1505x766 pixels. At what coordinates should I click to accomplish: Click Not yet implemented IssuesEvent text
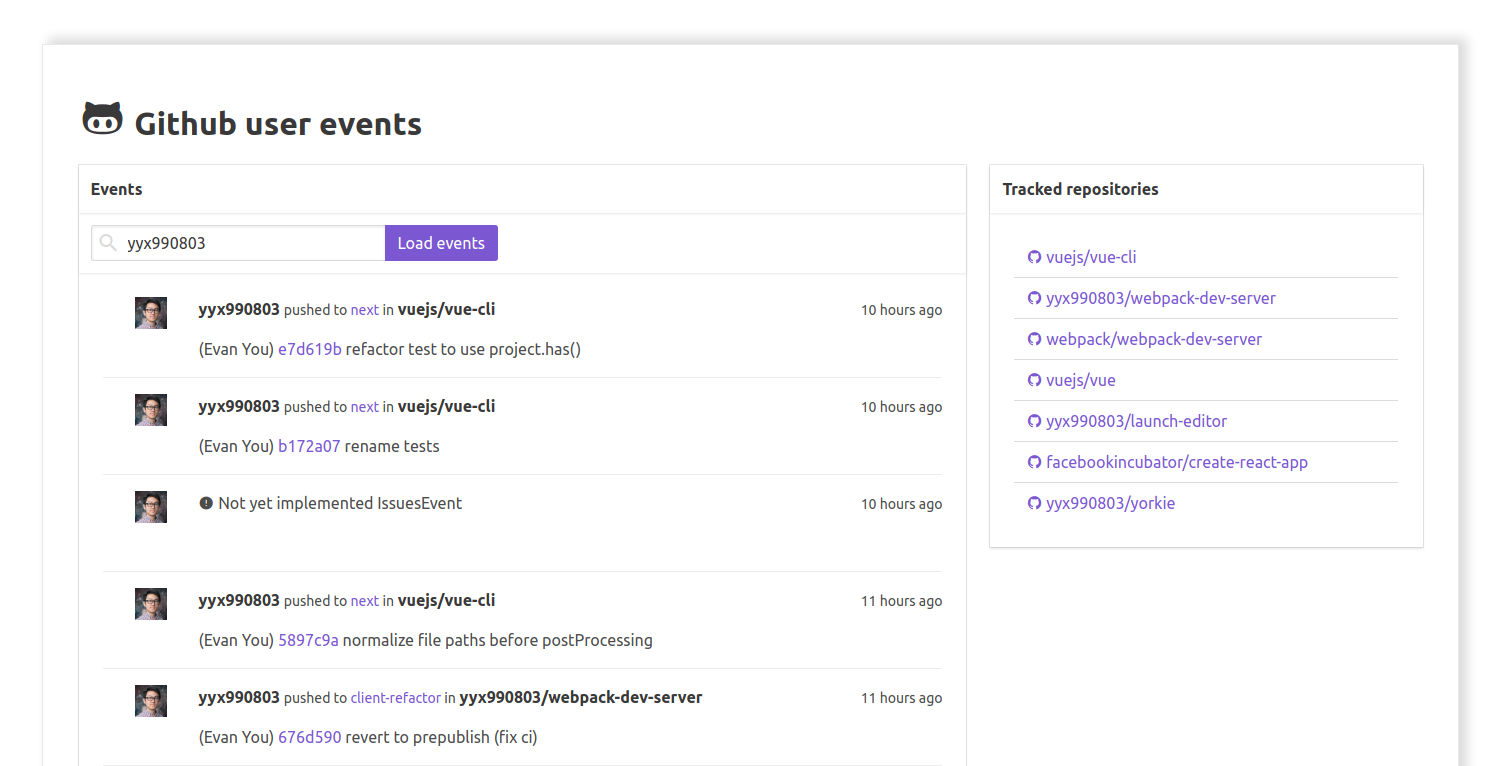[x=340, y=503]
